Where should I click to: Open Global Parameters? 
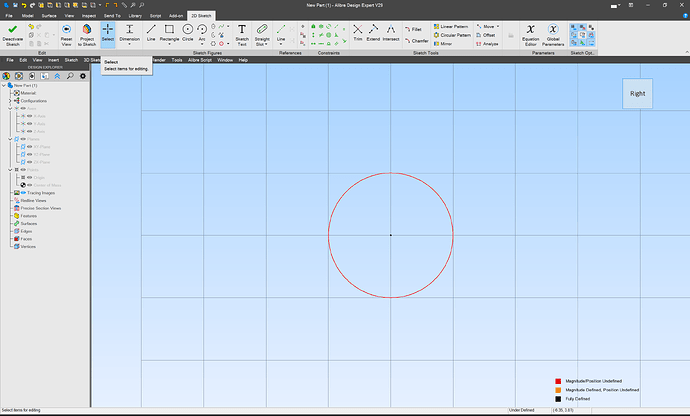tap(553, 34)
